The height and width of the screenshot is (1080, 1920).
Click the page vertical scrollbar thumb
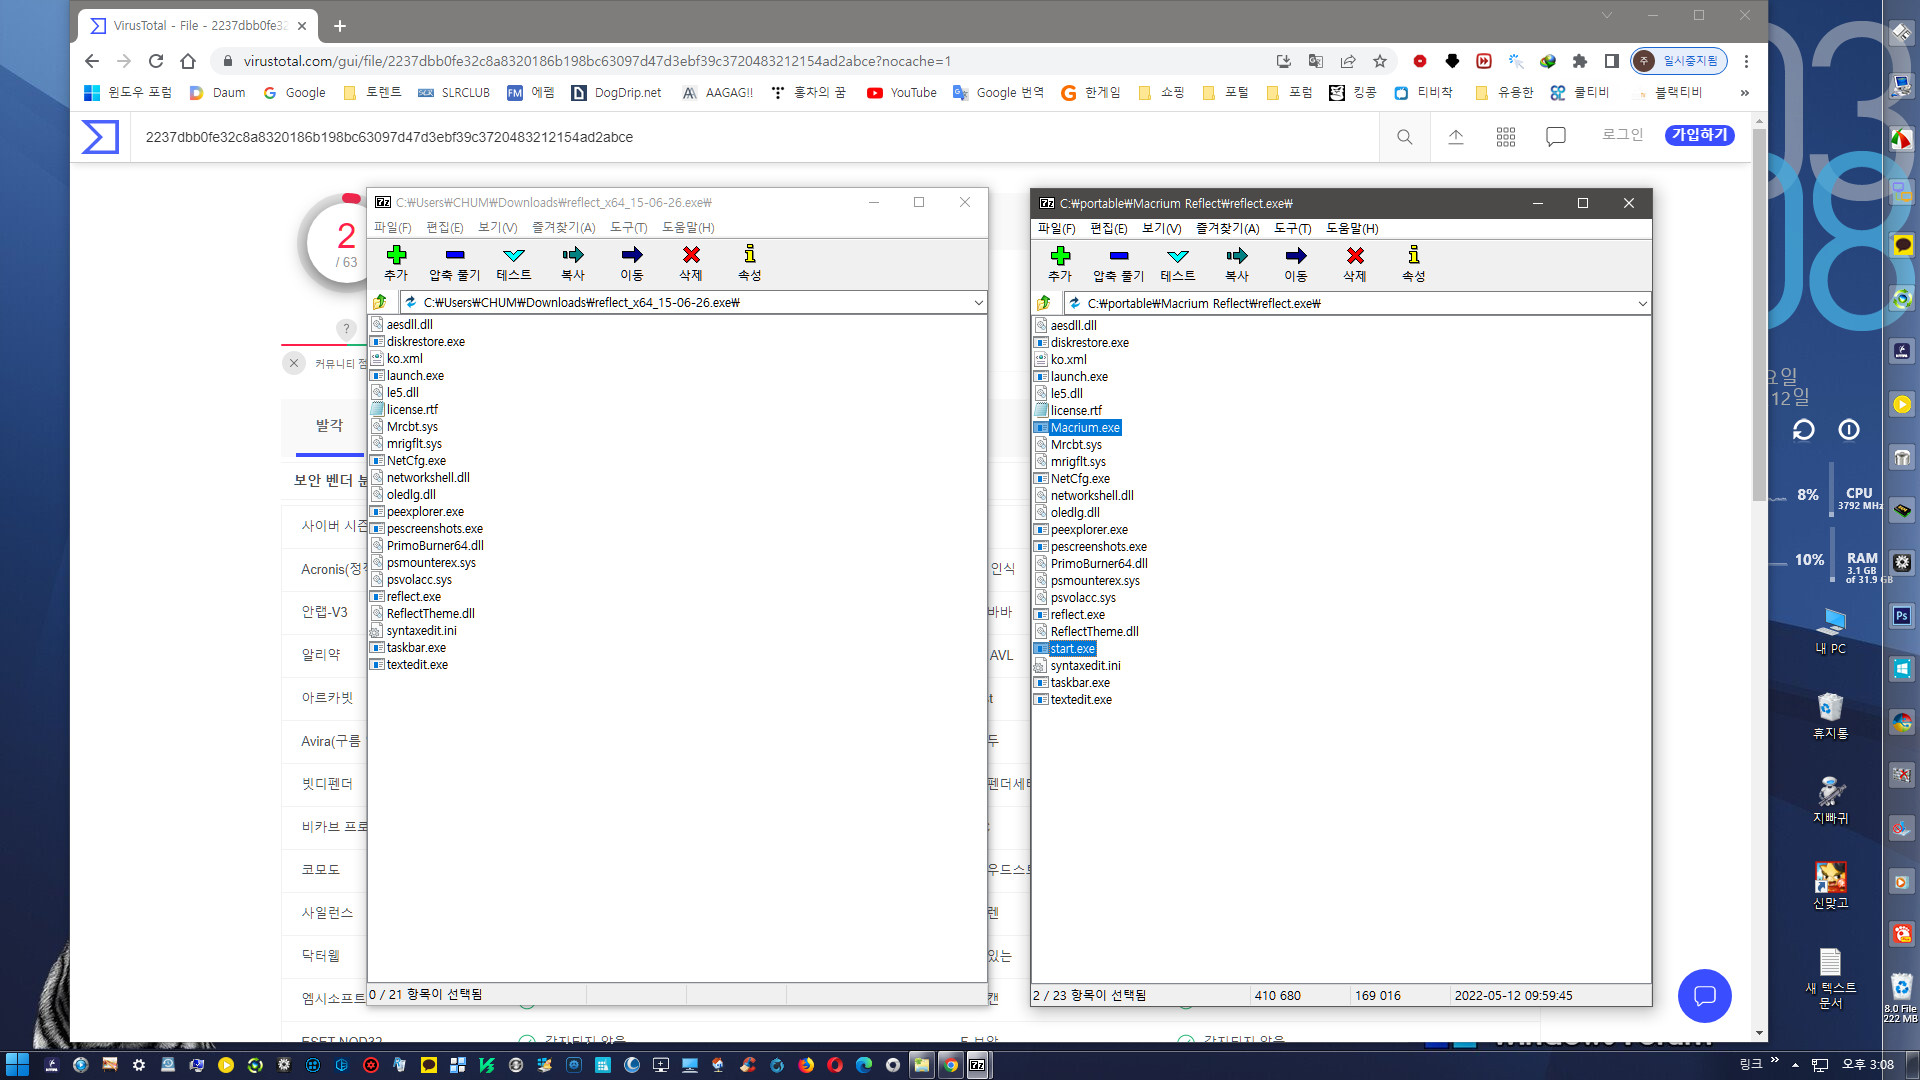[1759, 315]
